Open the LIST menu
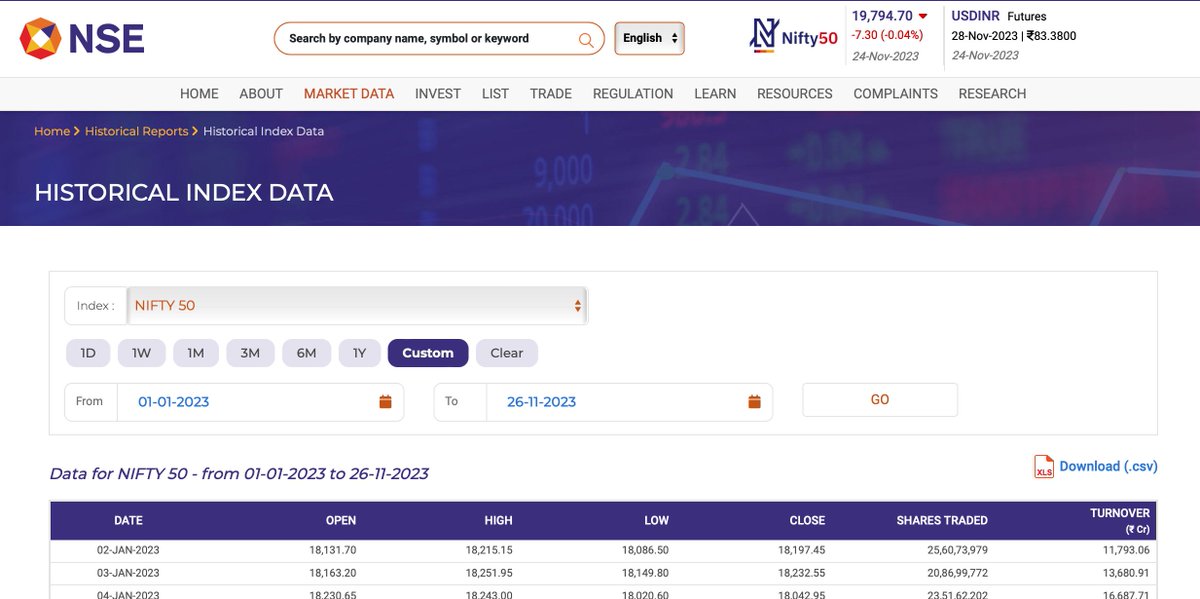 pos(495,94)
